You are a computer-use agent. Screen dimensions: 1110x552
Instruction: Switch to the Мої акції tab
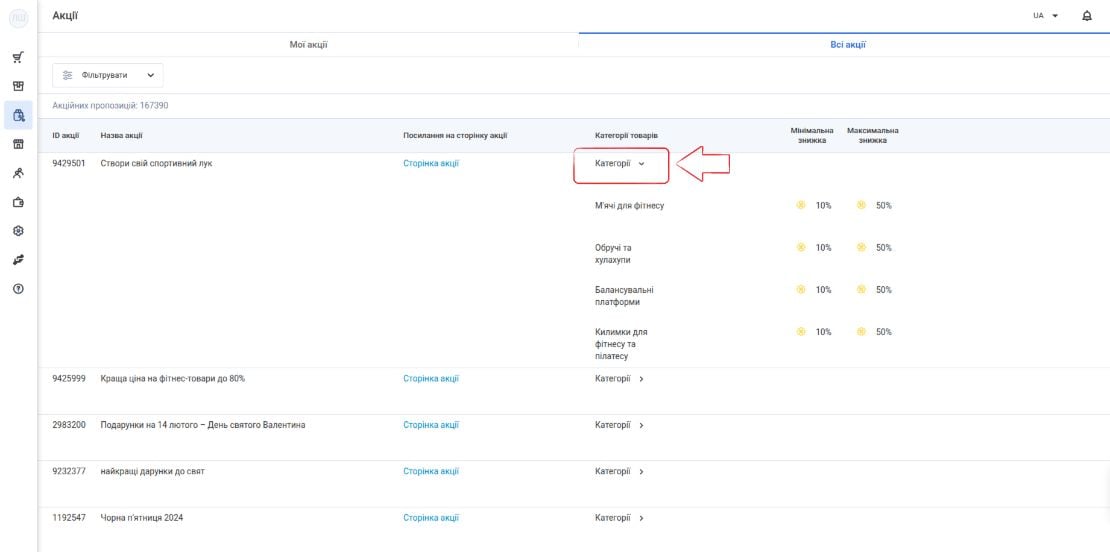[x=309, y=45]
